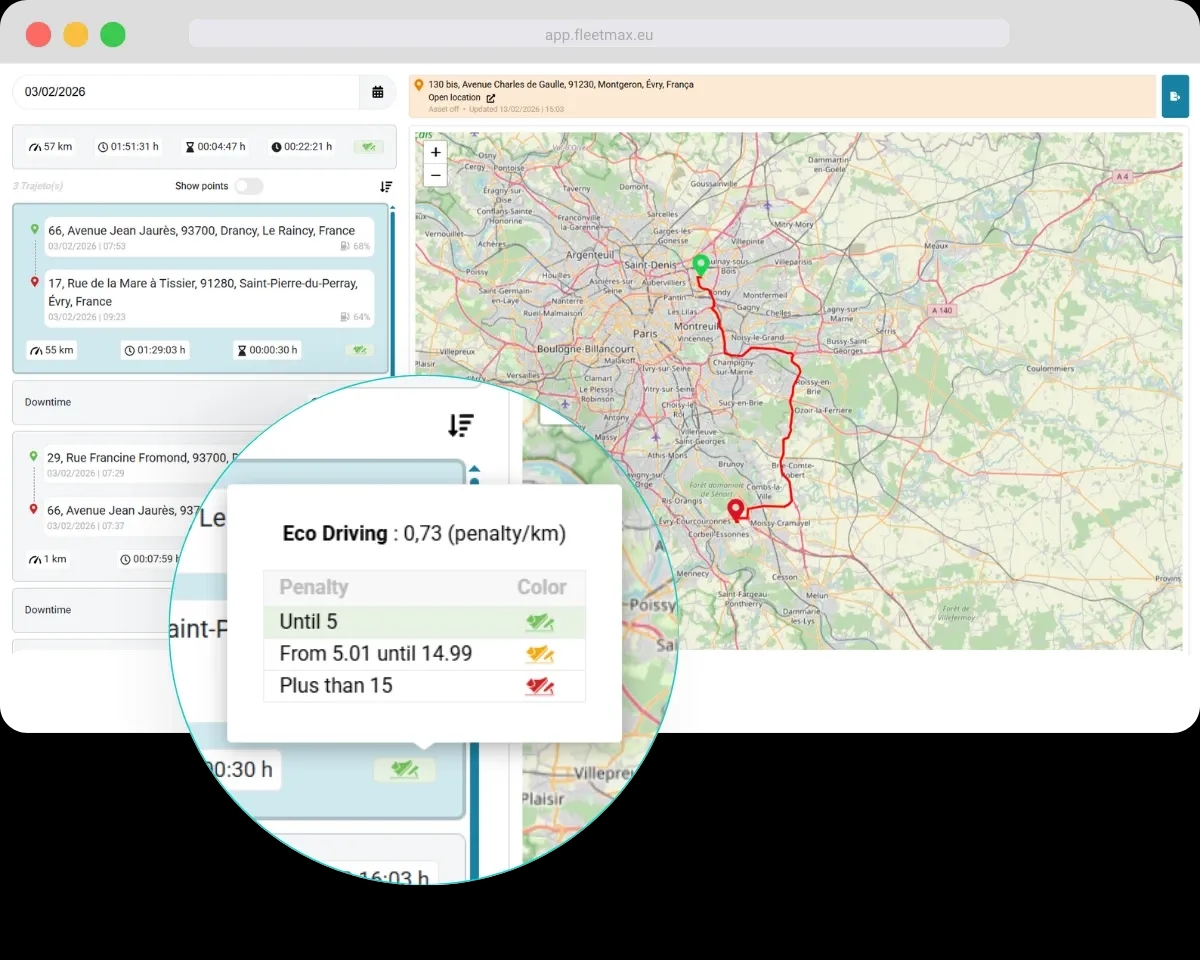The height and width of the screenshot is (960, 1200).
Task: Click the trip list vertical scrollbar
Action: click(x=392, y=290)
